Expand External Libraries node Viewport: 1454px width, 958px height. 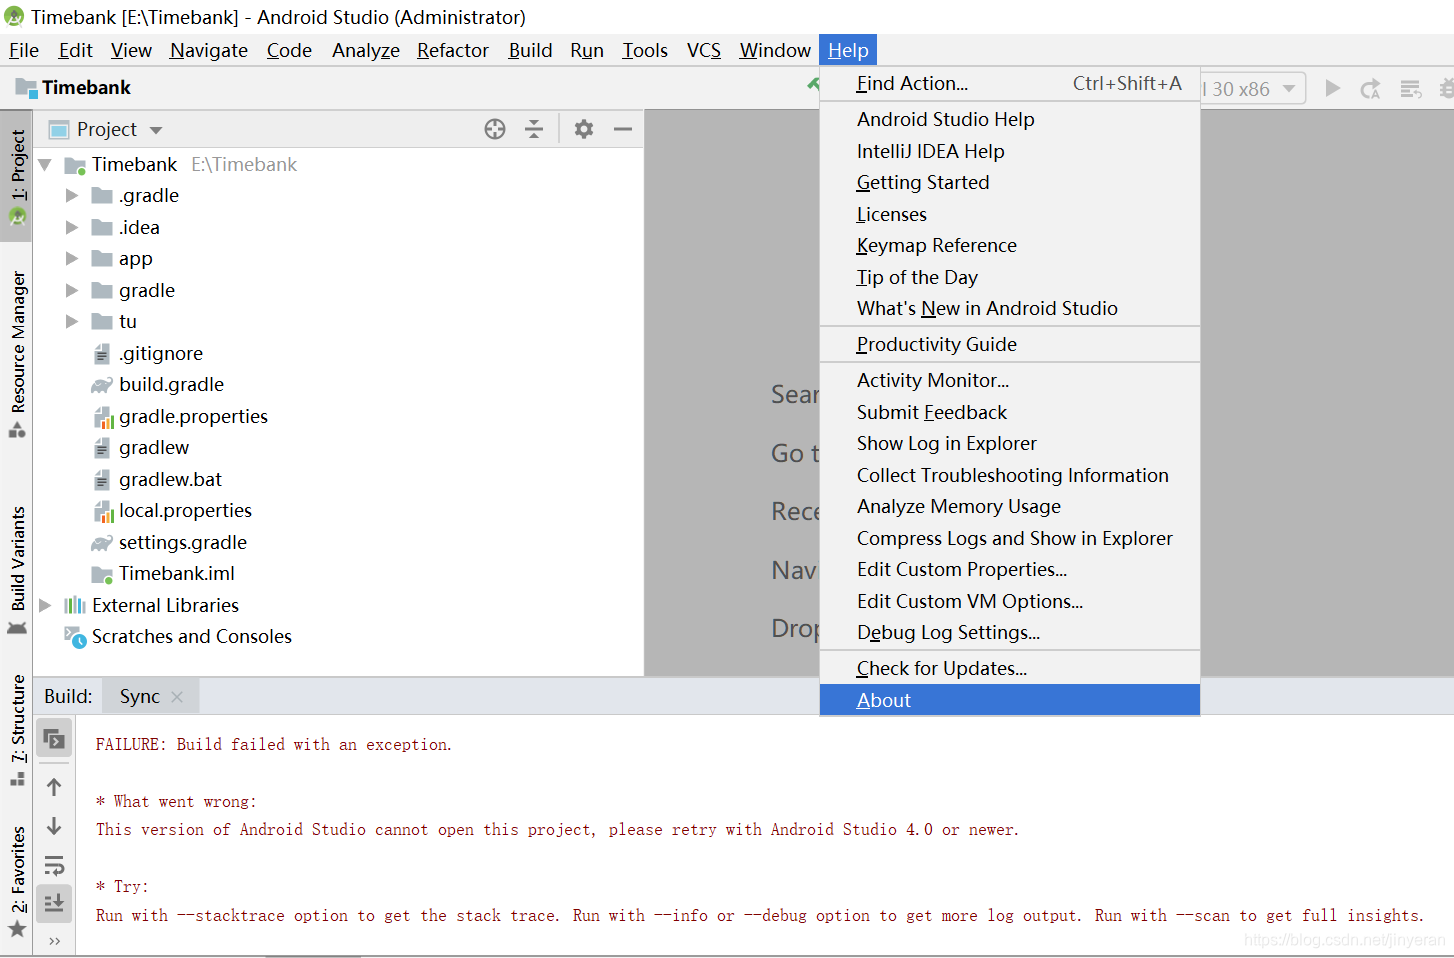[x=45, y=605]
